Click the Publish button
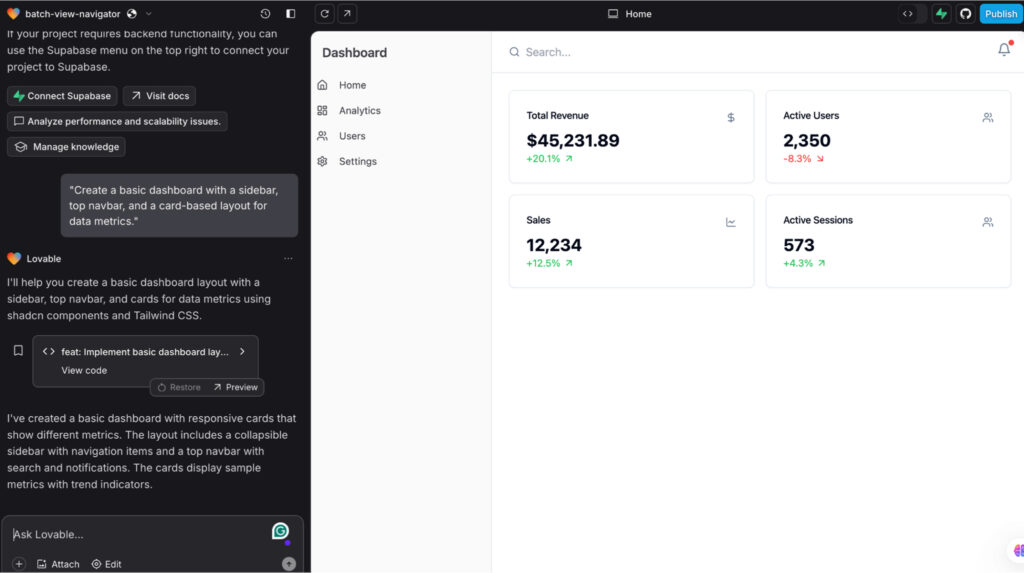Viewport: 1024px width, 573px height. [x=1000, y=14]
